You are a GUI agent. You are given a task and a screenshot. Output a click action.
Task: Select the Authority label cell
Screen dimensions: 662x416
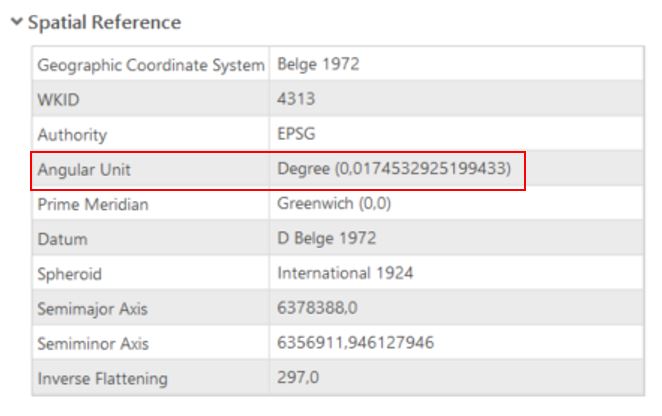[72, 135]
